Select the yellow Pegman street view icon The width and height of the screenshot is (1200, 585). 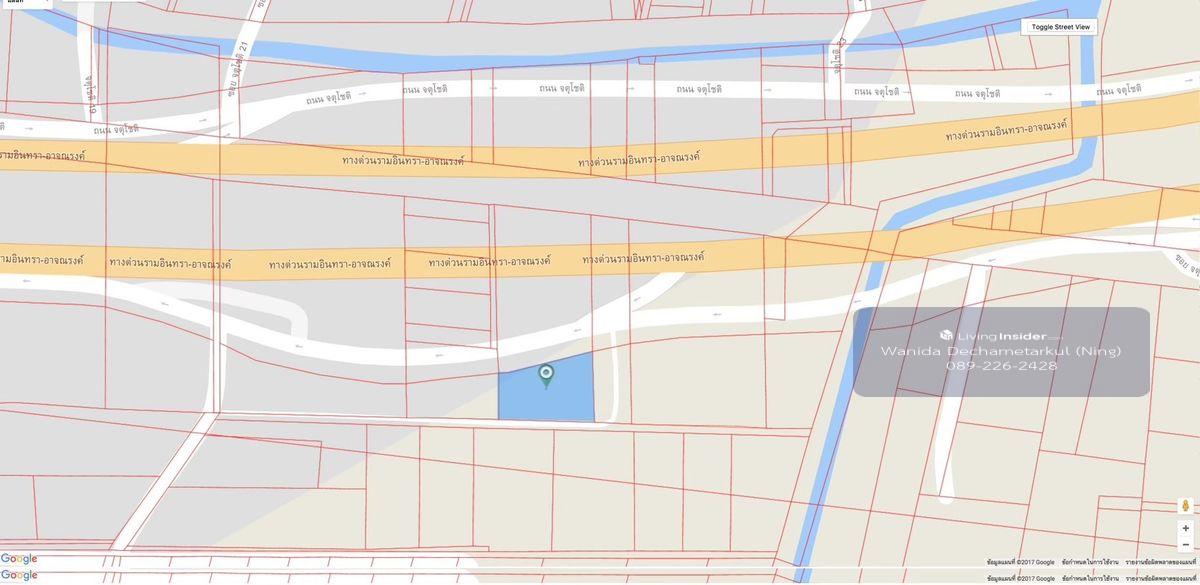point(1185,504)
